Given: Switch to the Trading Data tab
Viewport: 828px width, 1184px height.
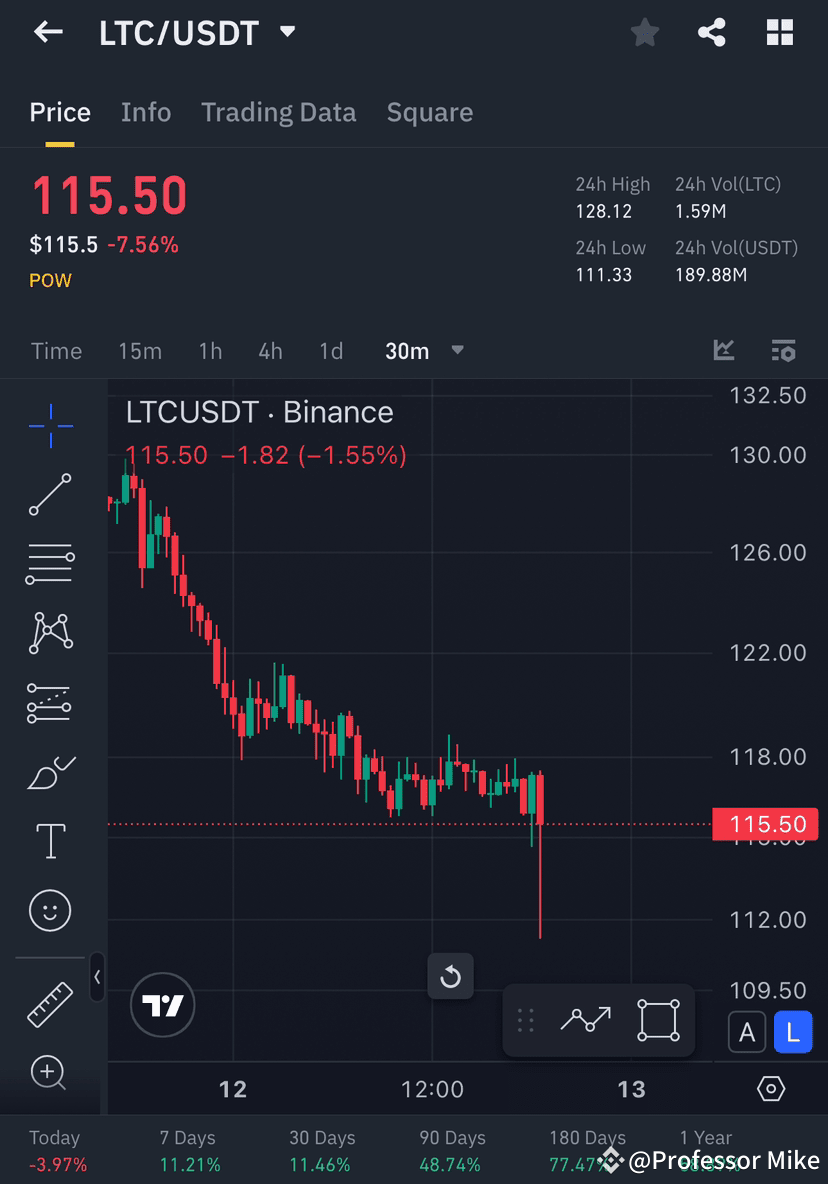Looking at the screenshot, I should 278,112.
